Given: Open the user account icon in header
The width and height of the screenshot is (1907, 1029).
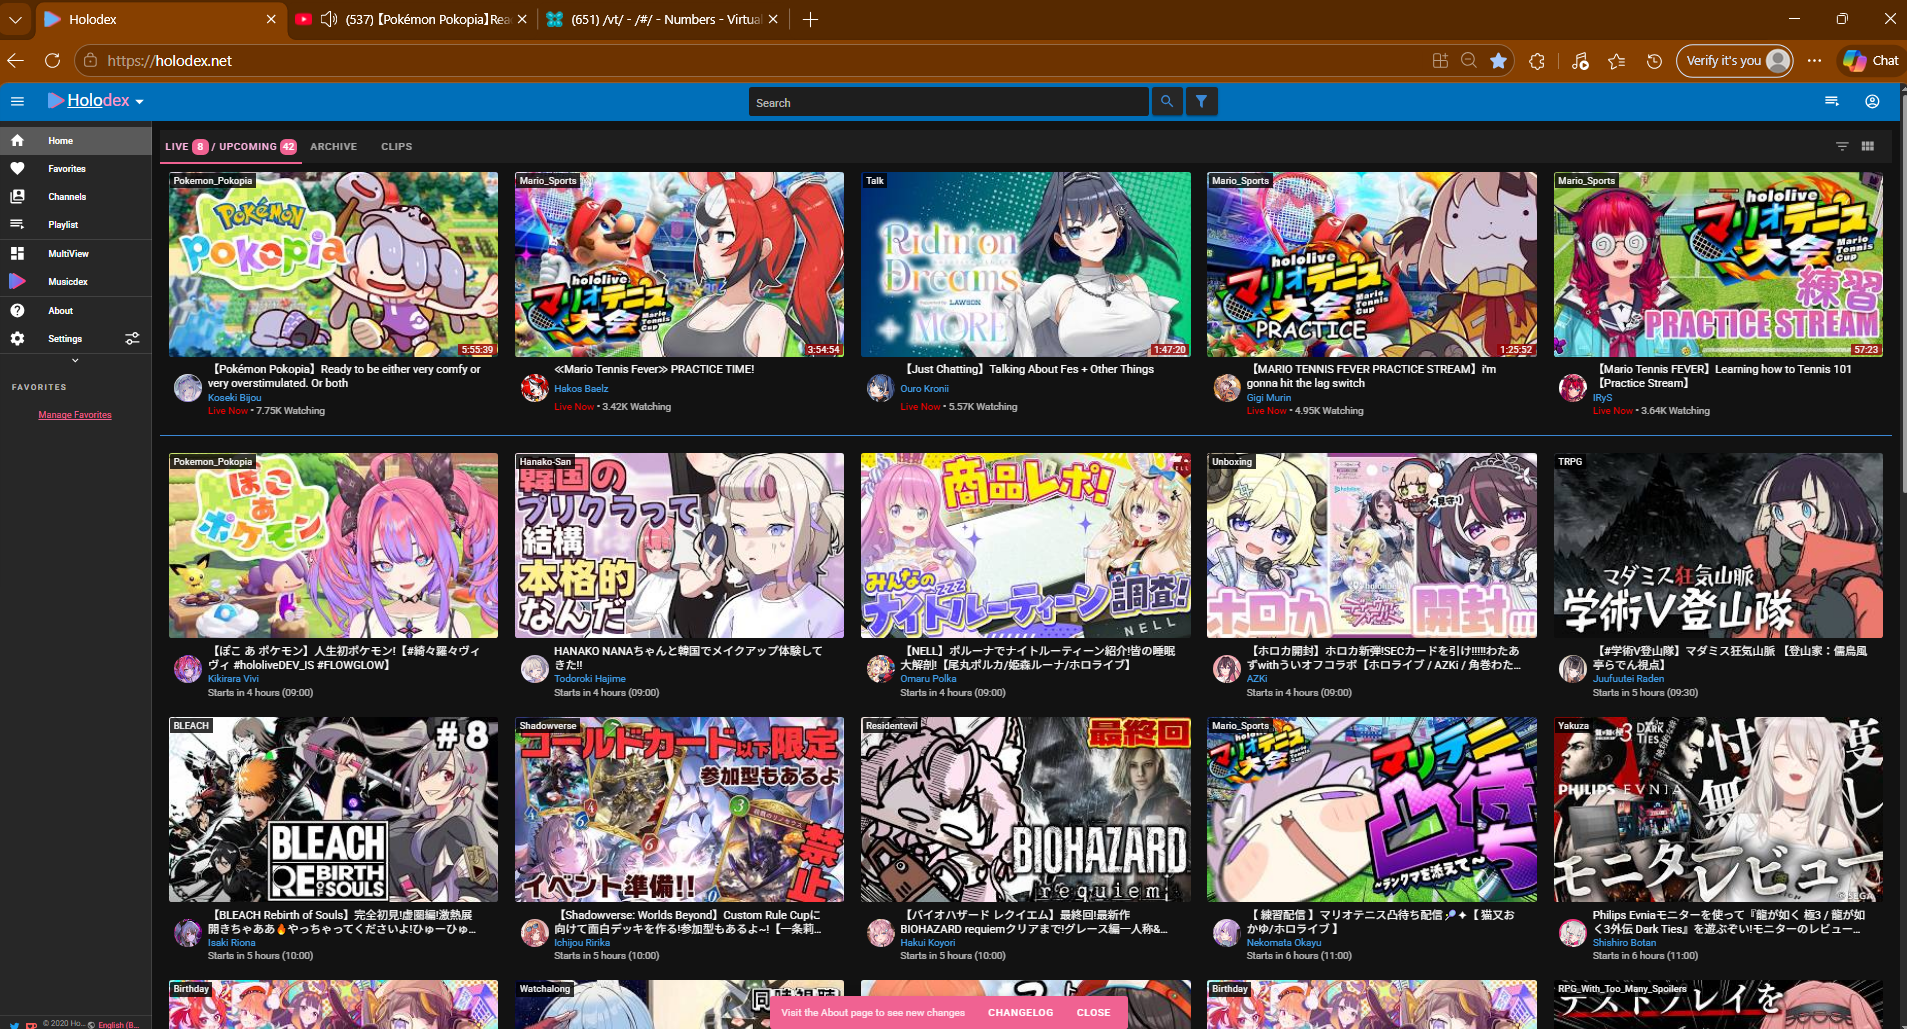Looking at the screenshot, I should [1872, 101].
